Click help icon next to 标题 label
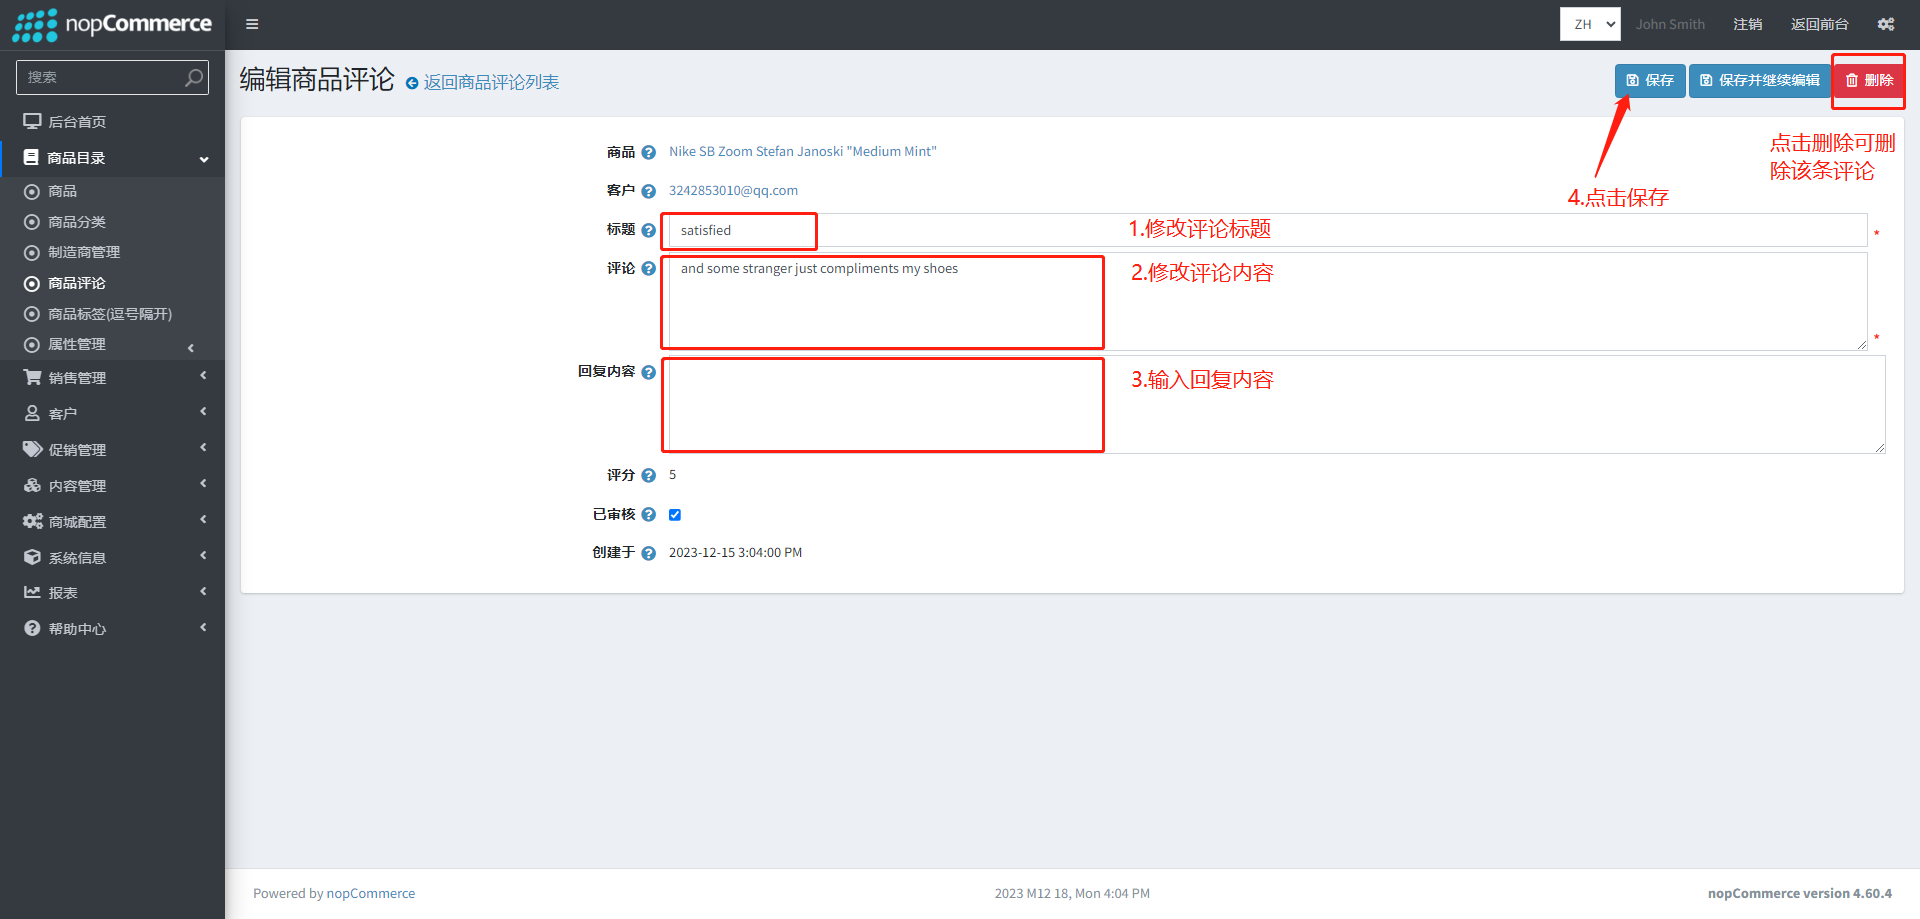This screenshot has width=1920, height=919. (648, 231)
